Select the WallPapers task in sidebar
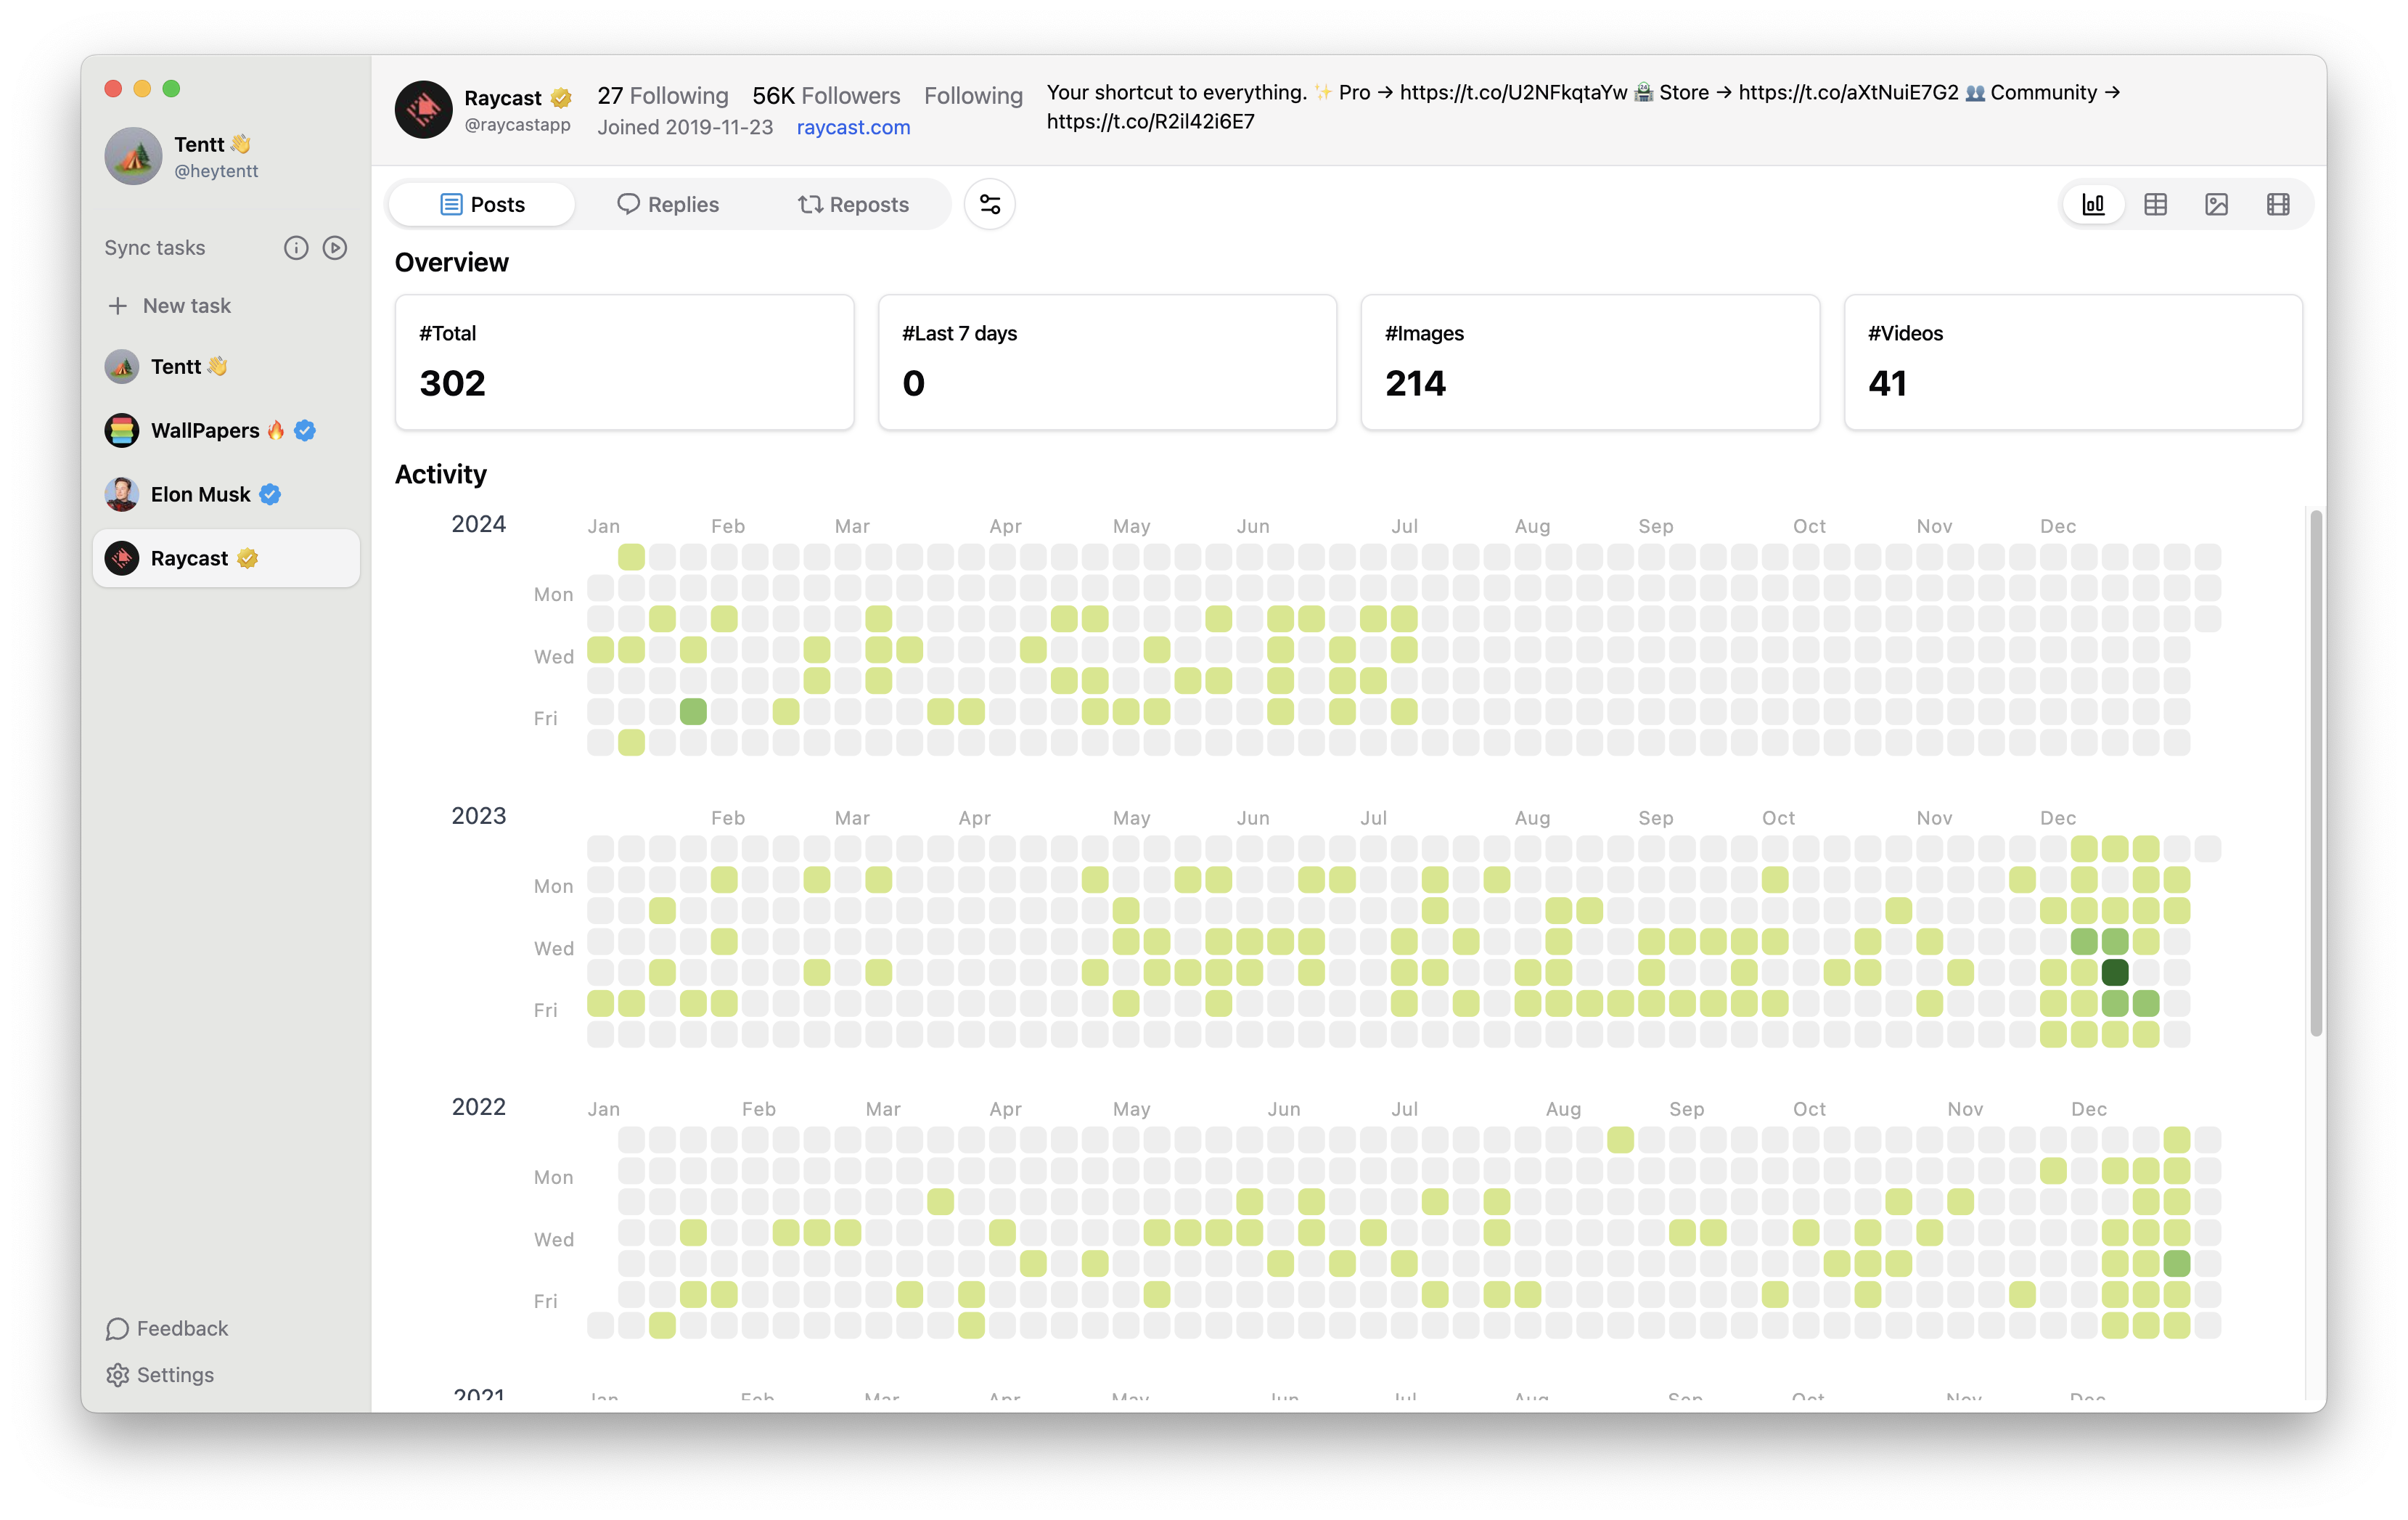Screen dimensions: 2408x1520 [x=226, y=430]
